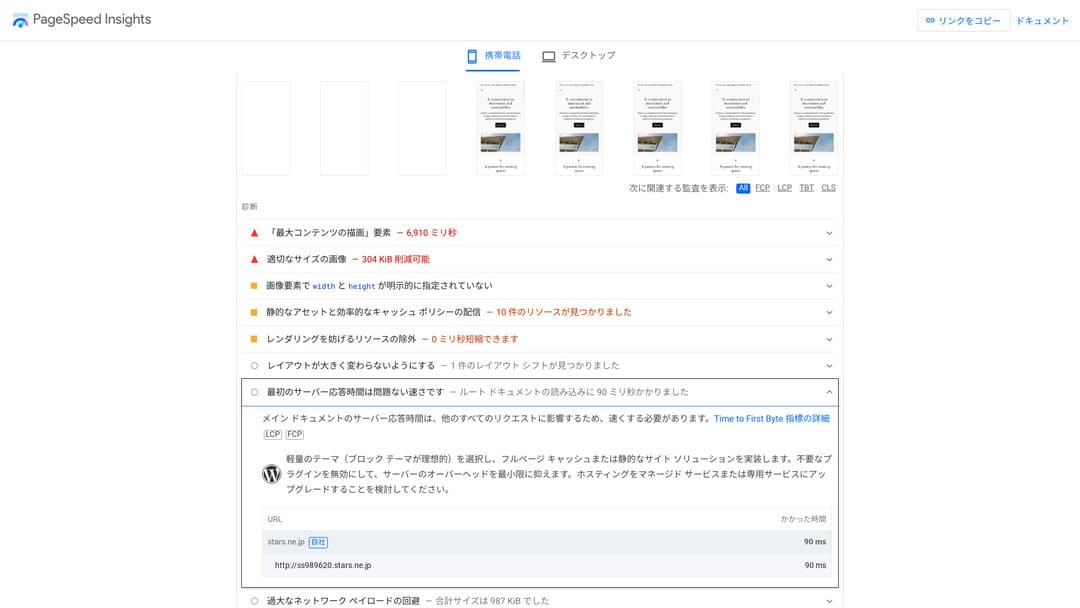
Task: Click the LCP tag badge under description
Action: (273, 435)
